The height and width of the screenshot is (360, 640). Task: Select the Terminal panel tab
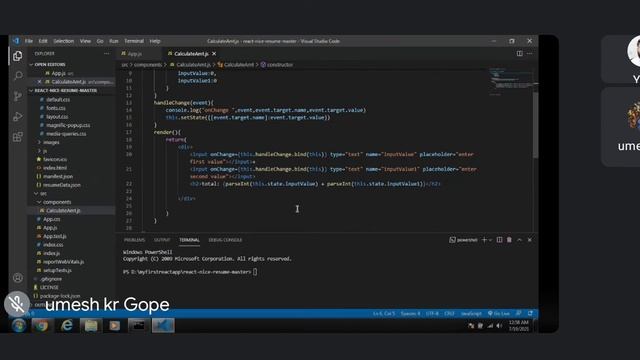[189, 240]
